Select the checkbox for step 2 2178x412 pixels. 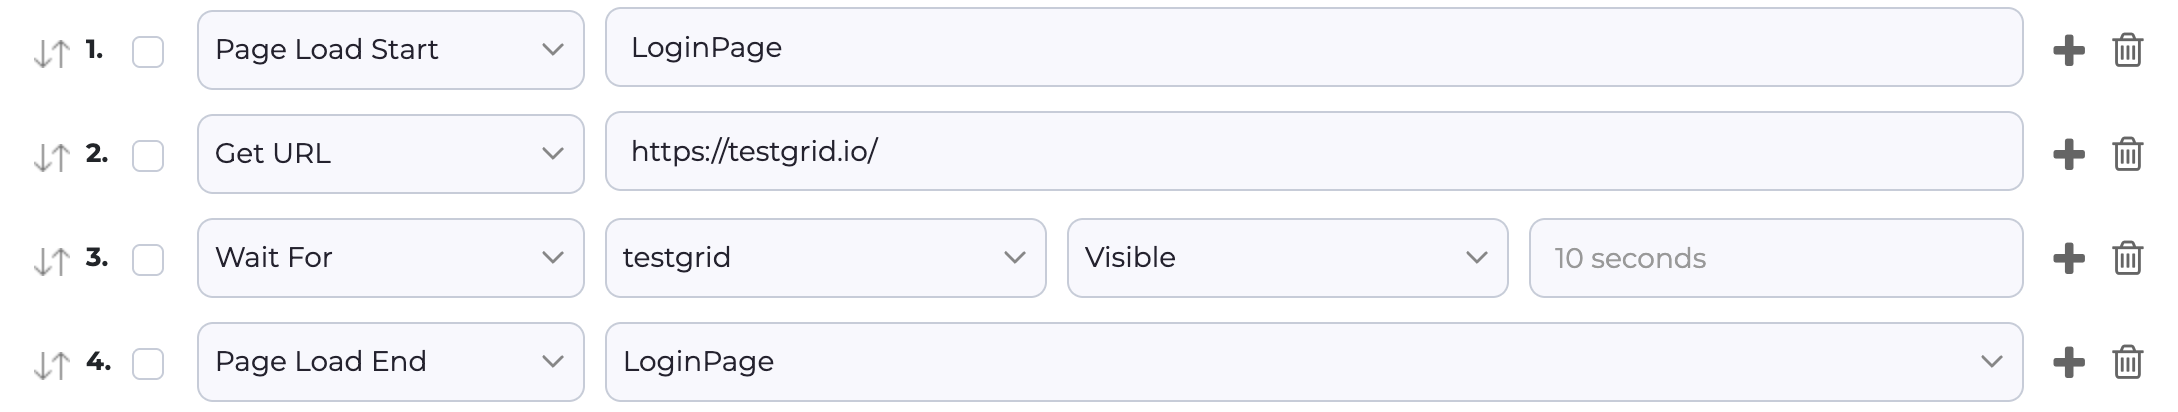tap(148, 156)
